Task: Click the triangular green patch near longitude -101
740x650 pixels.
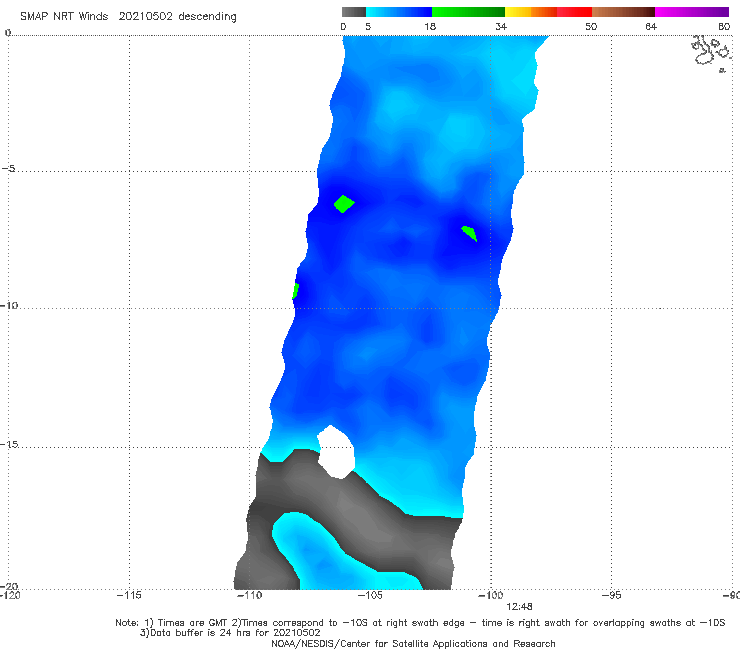Action: coord(470,233)
